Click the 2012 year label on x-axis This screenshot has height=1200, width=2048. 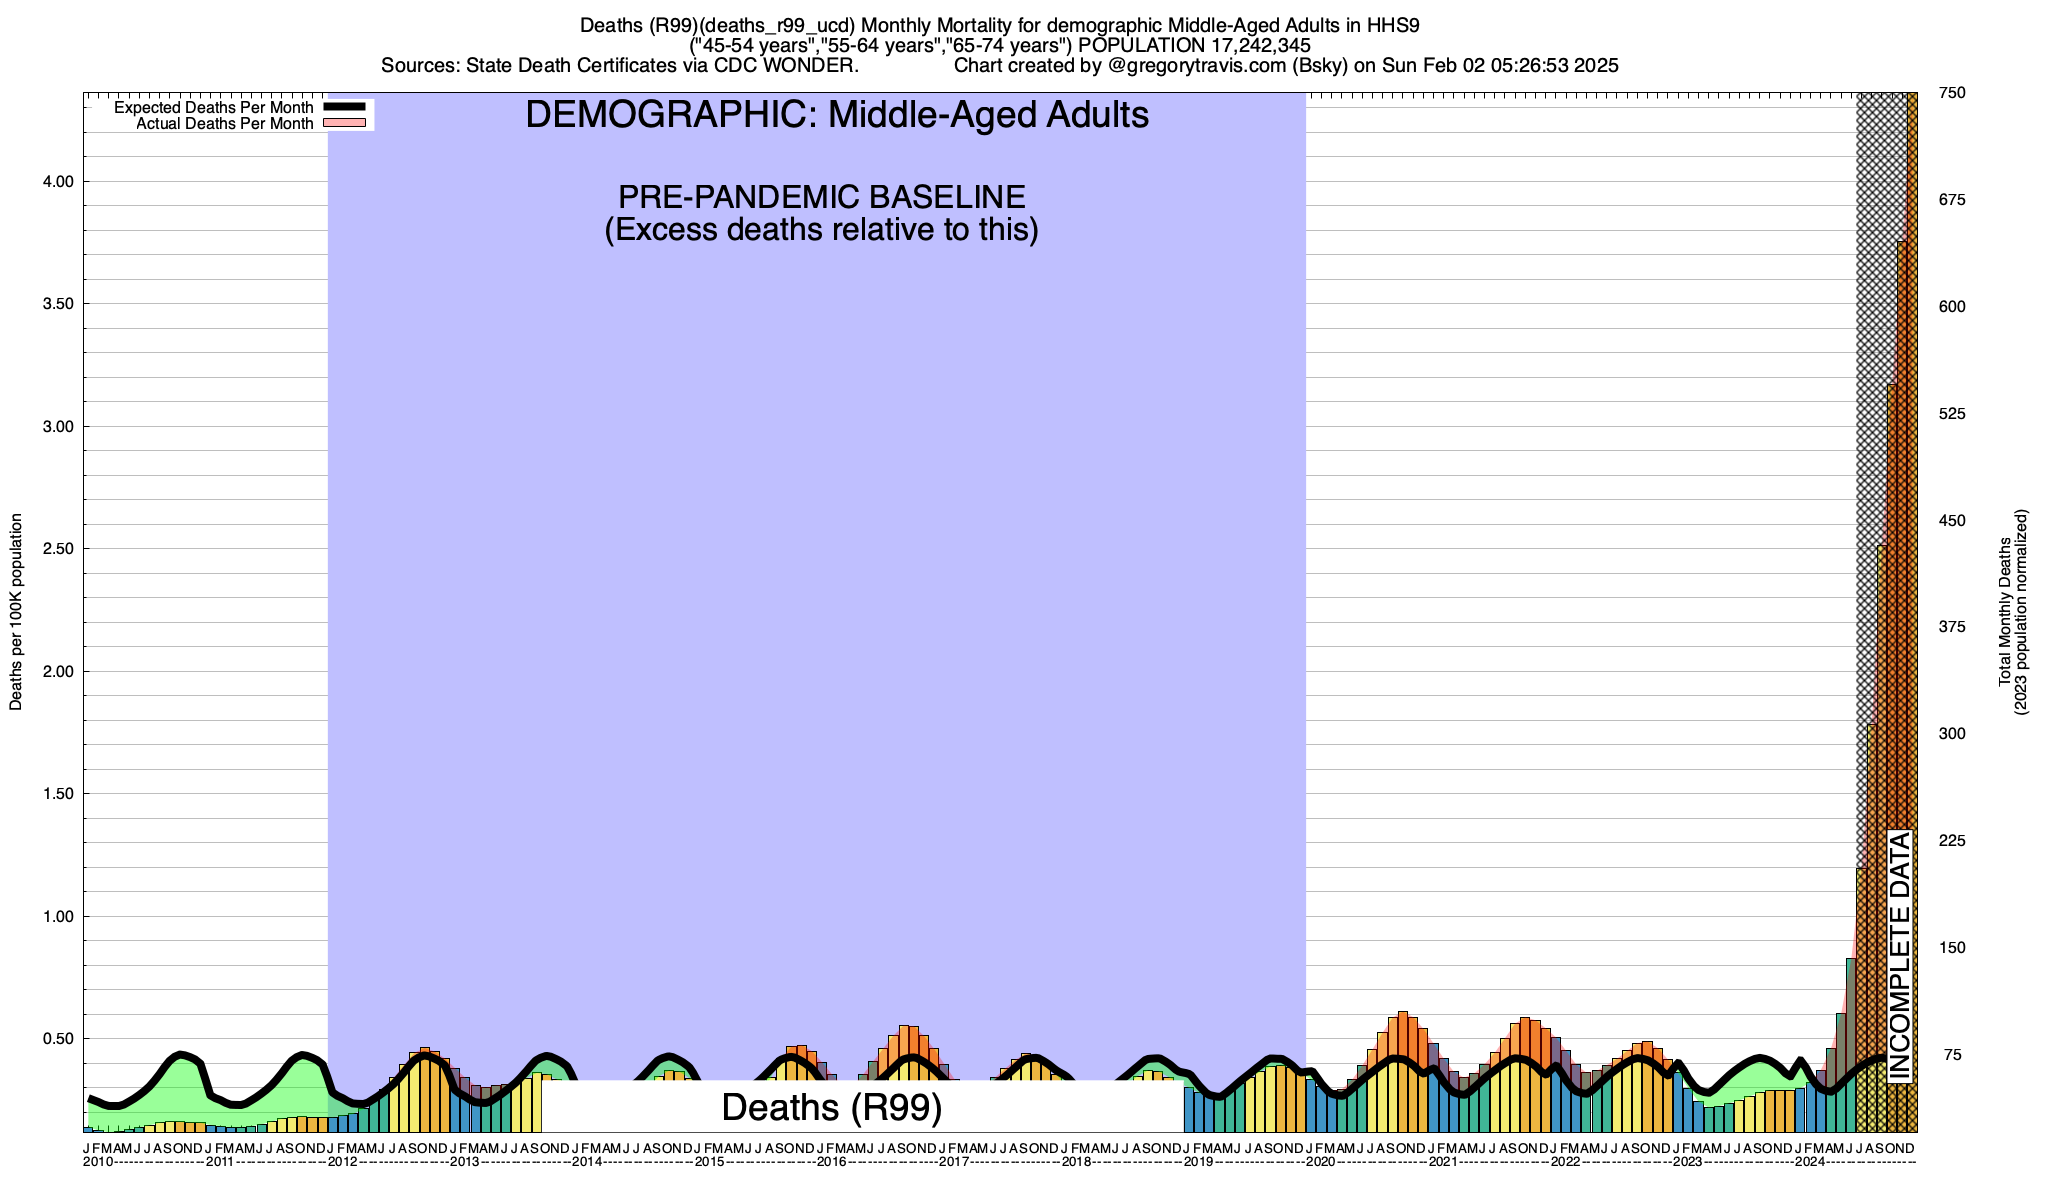pos(342,1162)
